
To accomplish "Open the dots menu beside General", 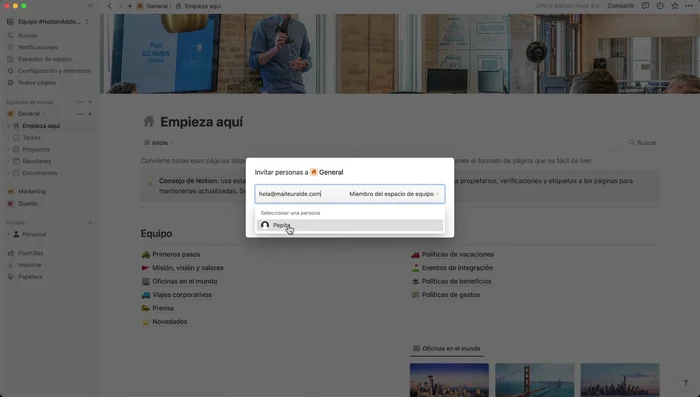I will pos(80,114).
